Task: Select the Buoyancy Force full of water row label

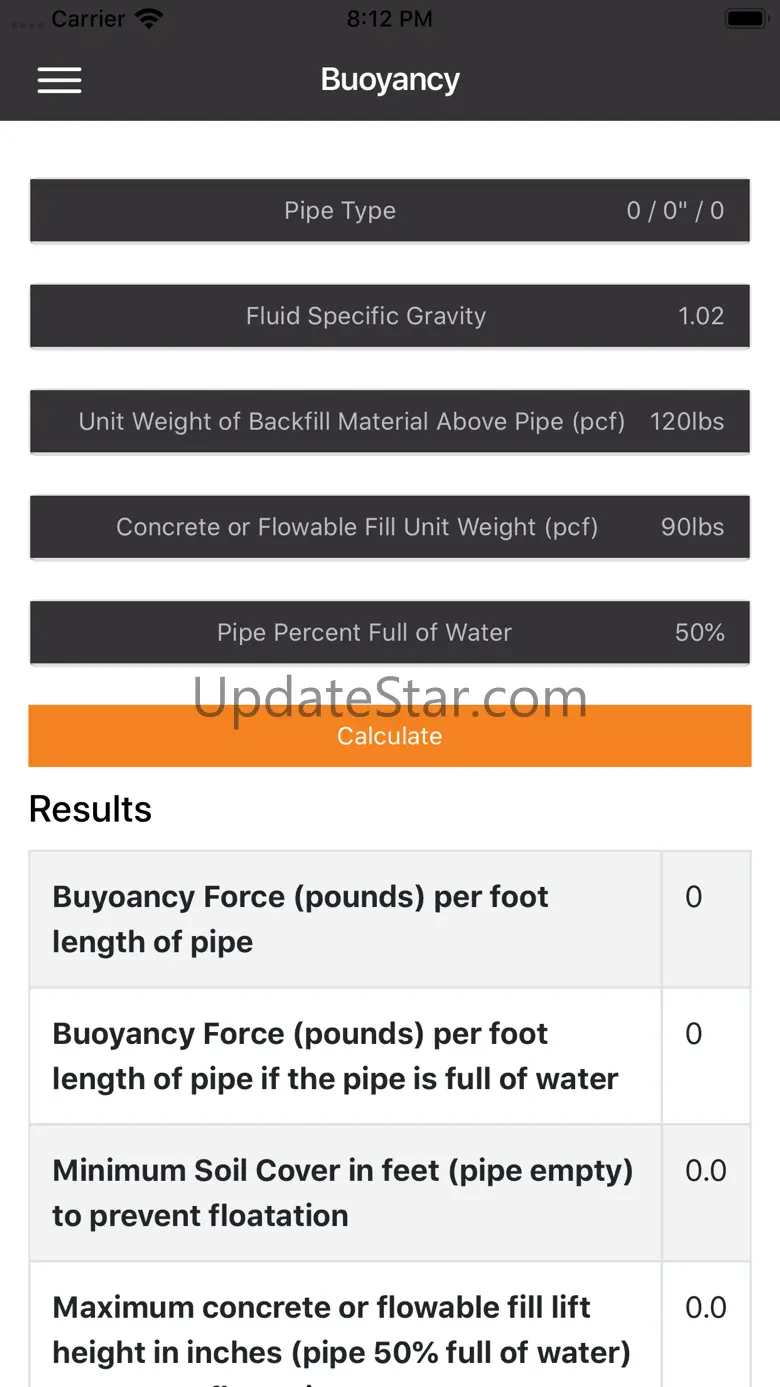Action: (x=335, y=1056)
